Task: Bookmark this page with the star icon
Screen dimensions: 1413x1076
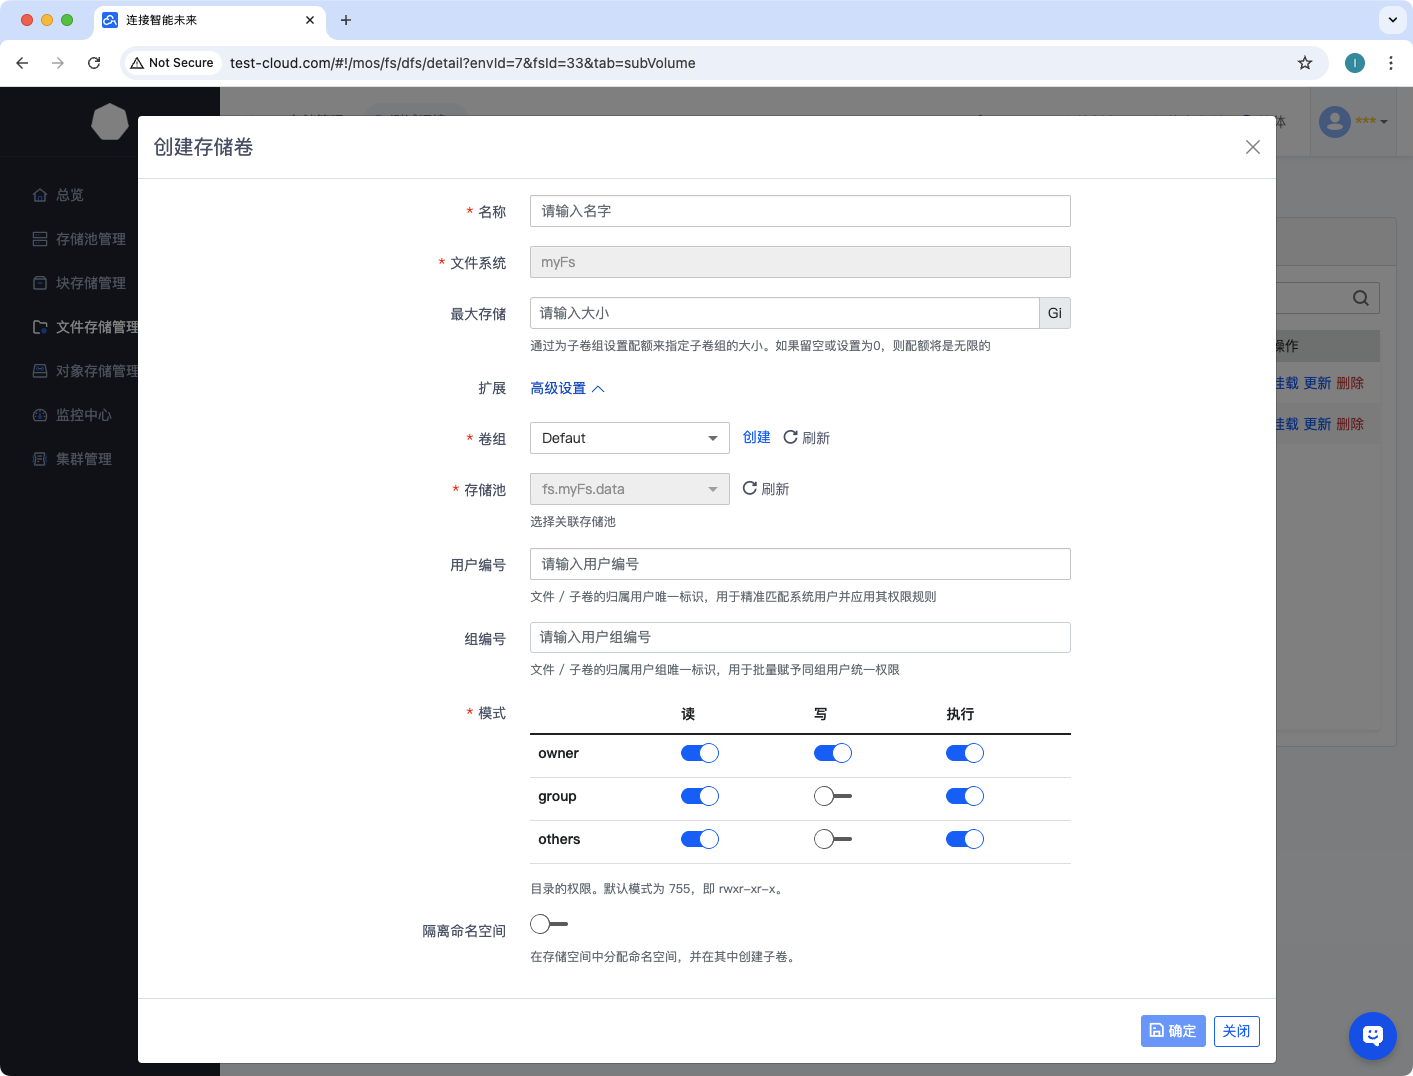Action: [1304, 63]
